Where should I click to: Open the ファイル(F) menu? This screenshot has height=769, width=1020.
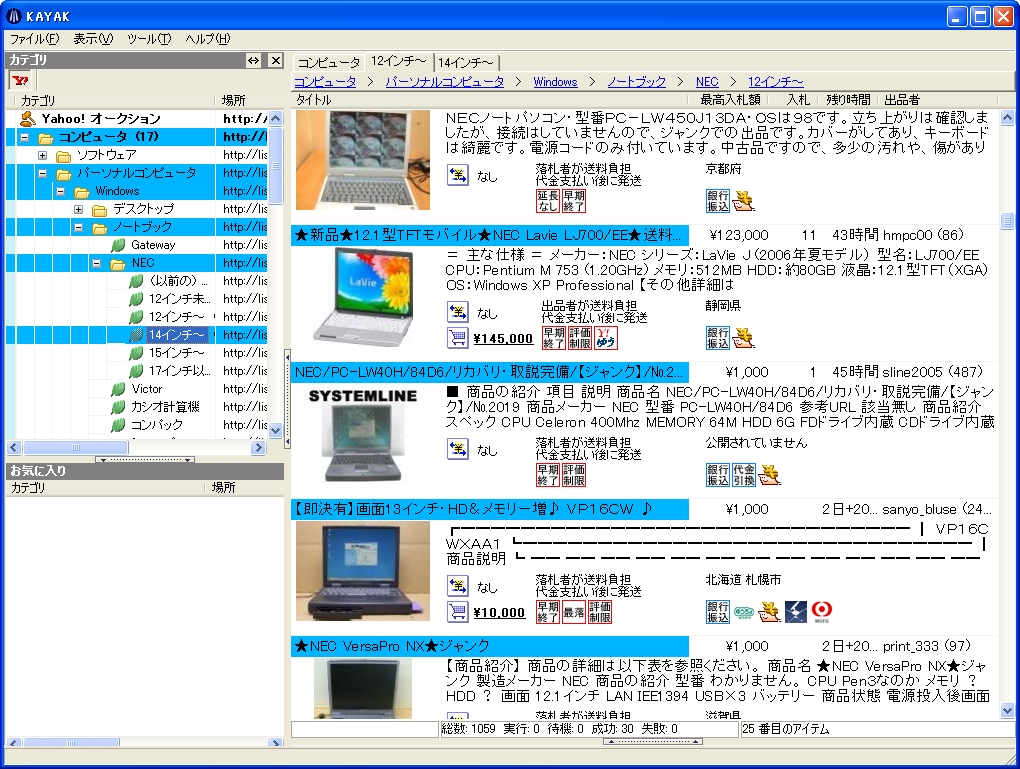[34, 39]
